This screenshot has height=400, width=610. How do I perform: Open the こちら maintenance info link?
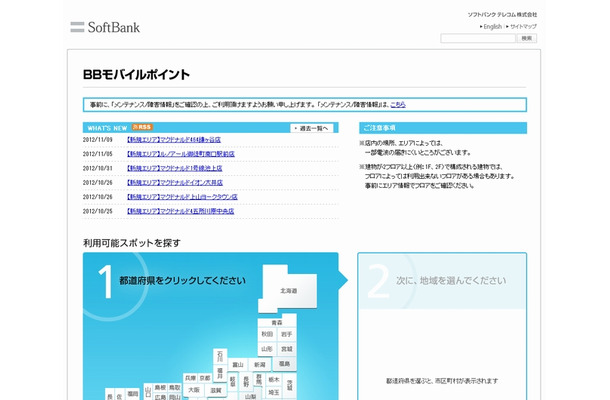click(x=398, y=104)
